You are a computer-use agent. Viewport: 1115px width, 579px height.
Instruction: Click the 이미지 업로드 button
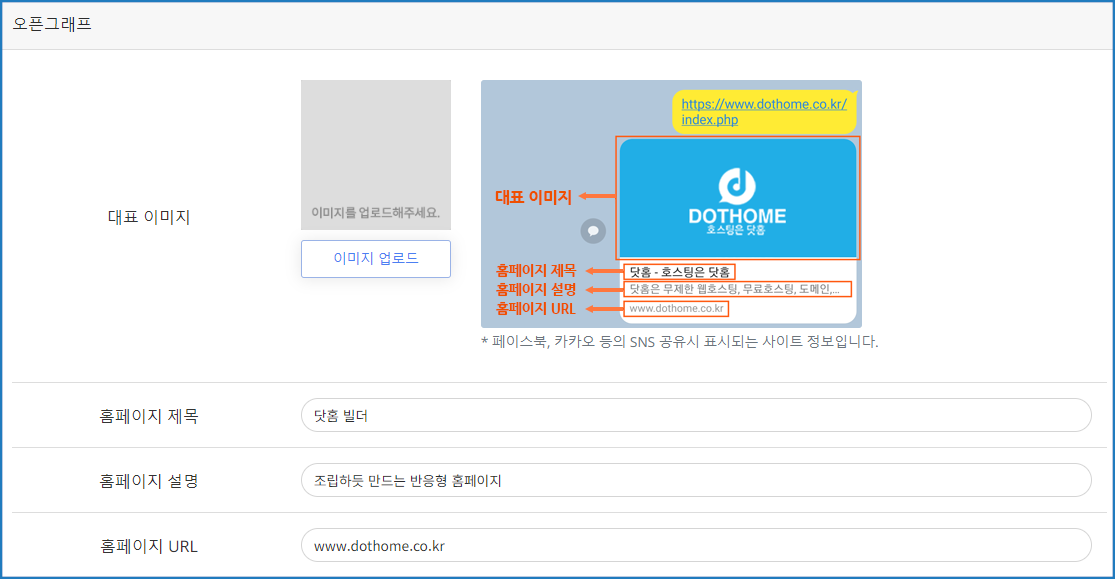click(375, 258)
